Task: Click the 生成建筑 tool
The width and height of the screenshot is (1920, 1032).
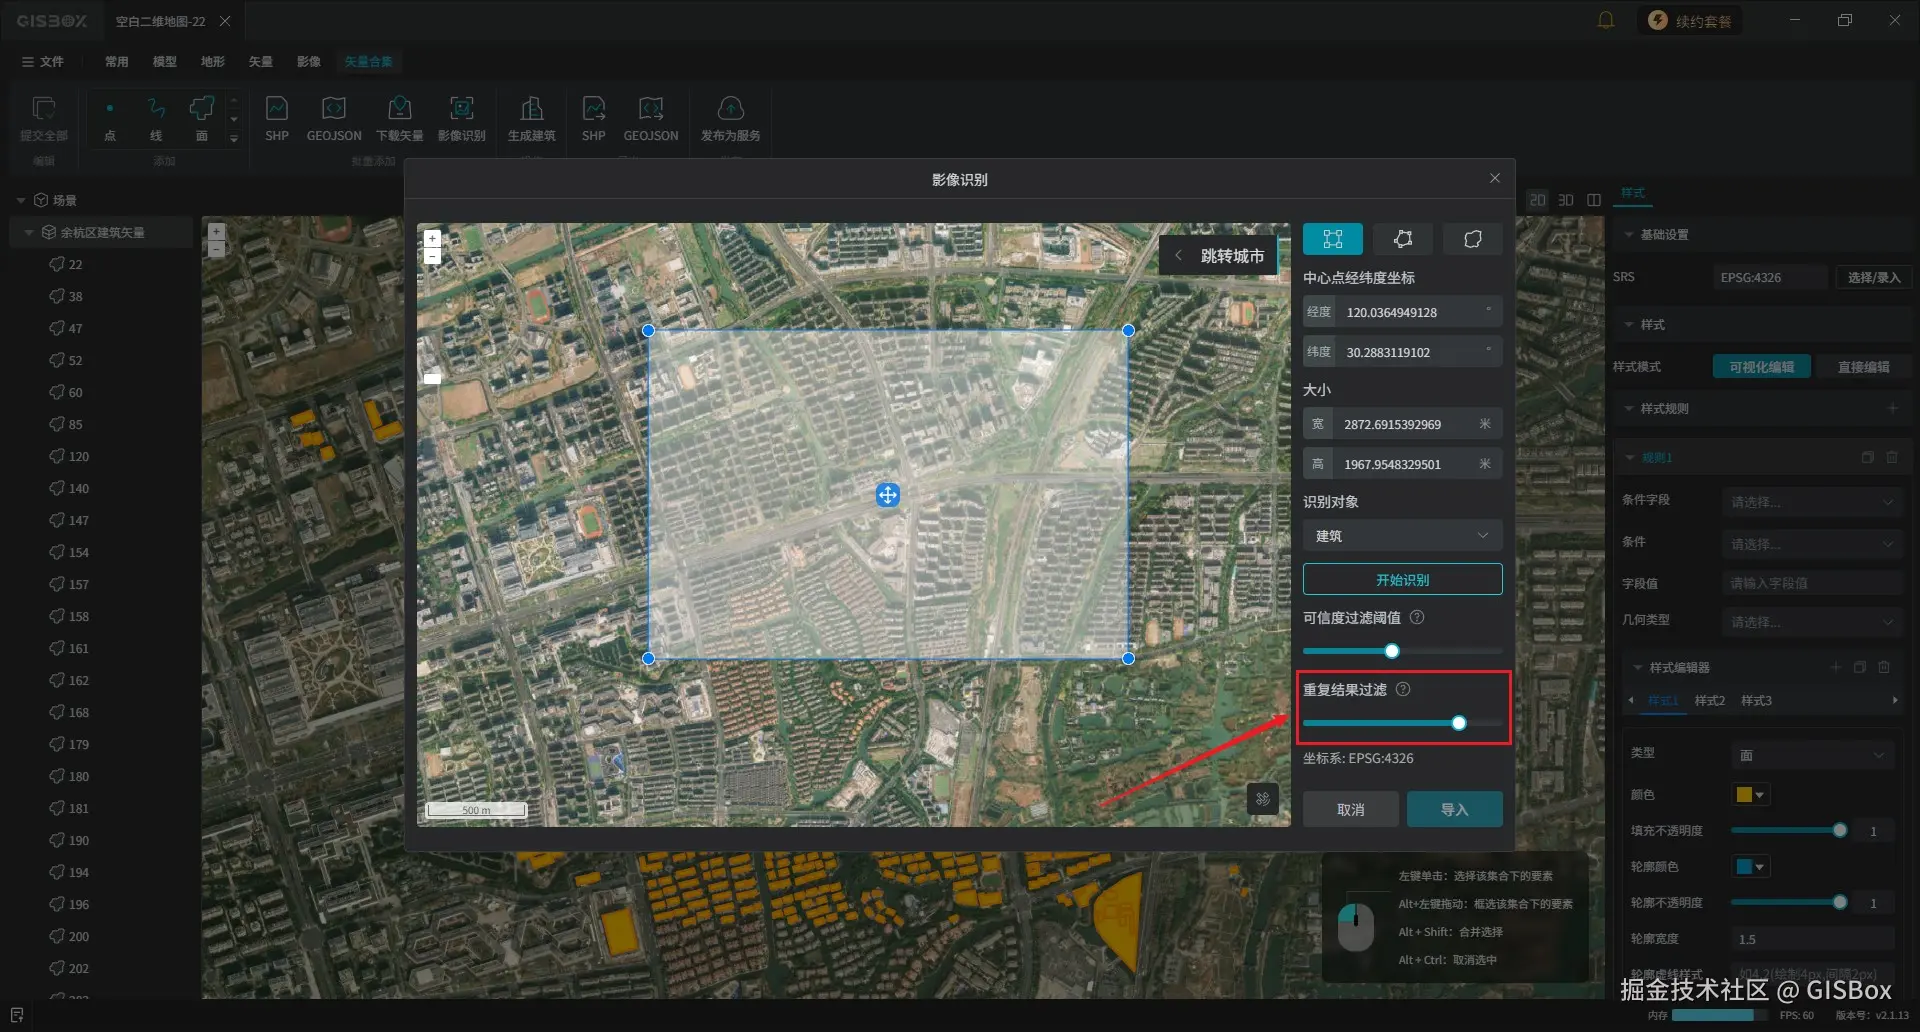Action: click(532, 119)
